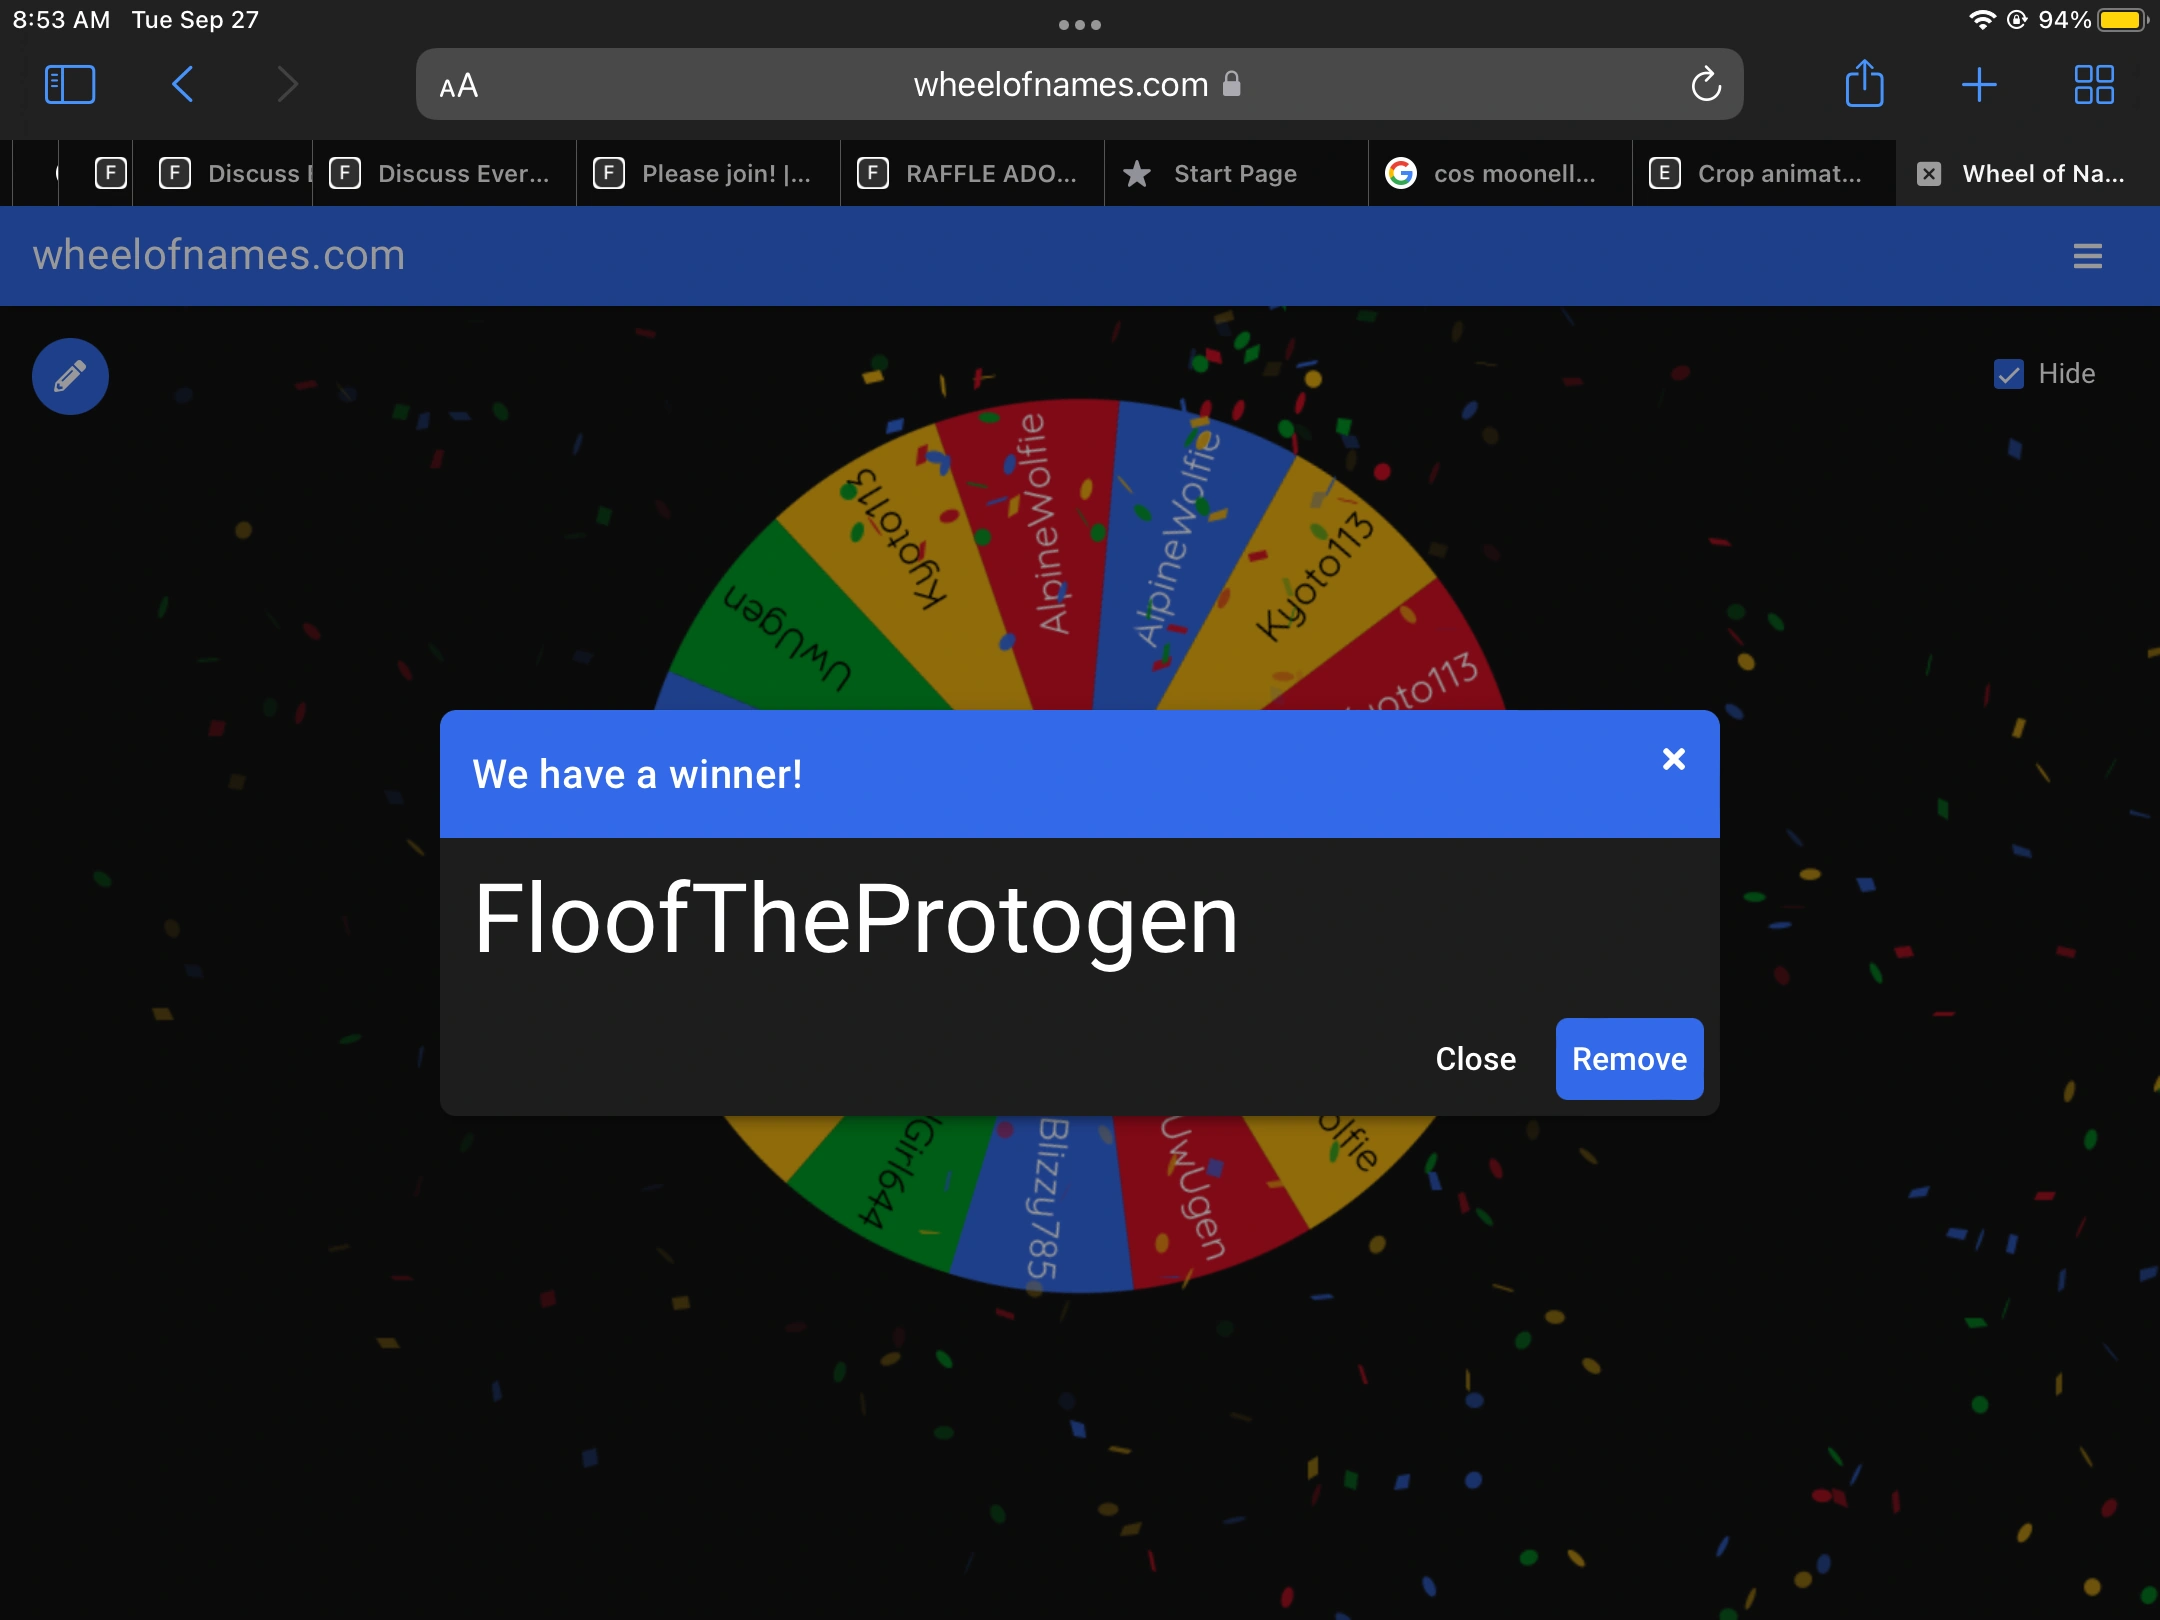Open the hamburger menu in site header

pyautogui.click(x=2087, y=256)
